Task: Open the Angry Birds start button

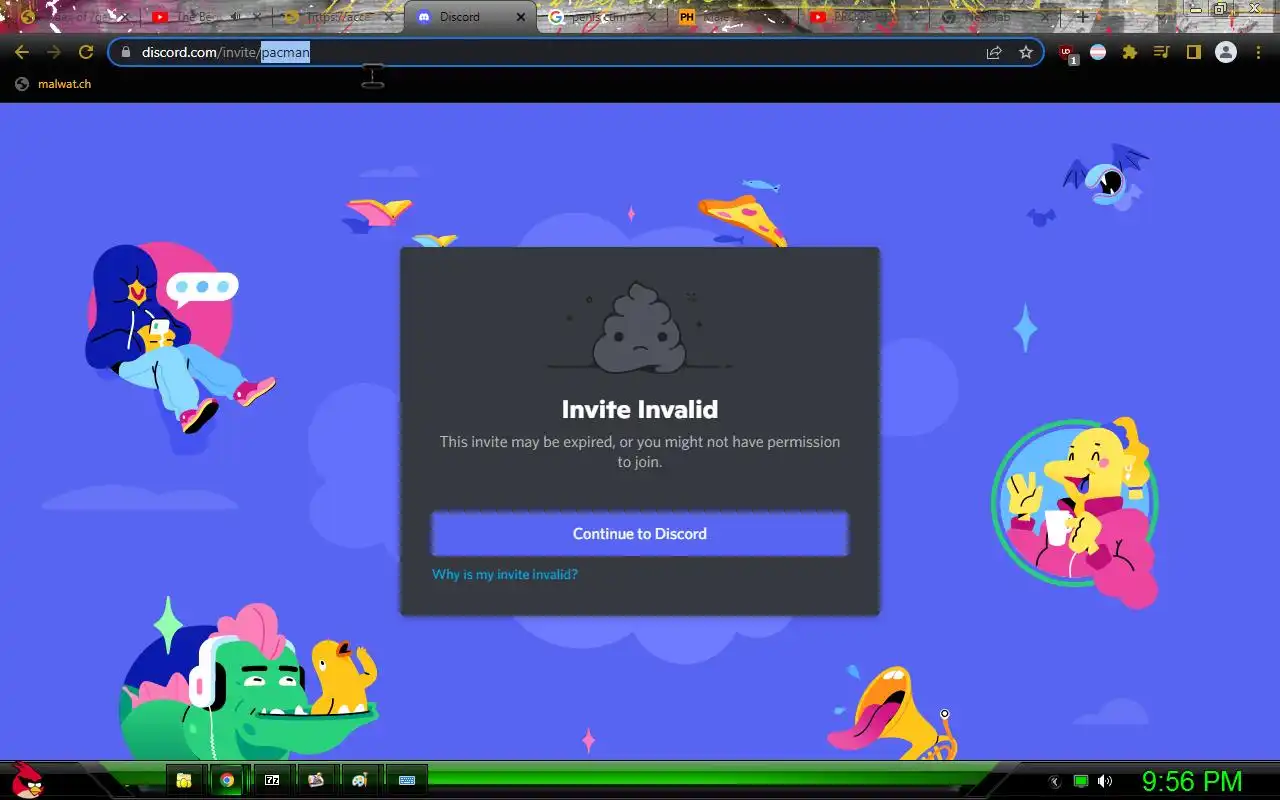Action: (x=27, y=780)
